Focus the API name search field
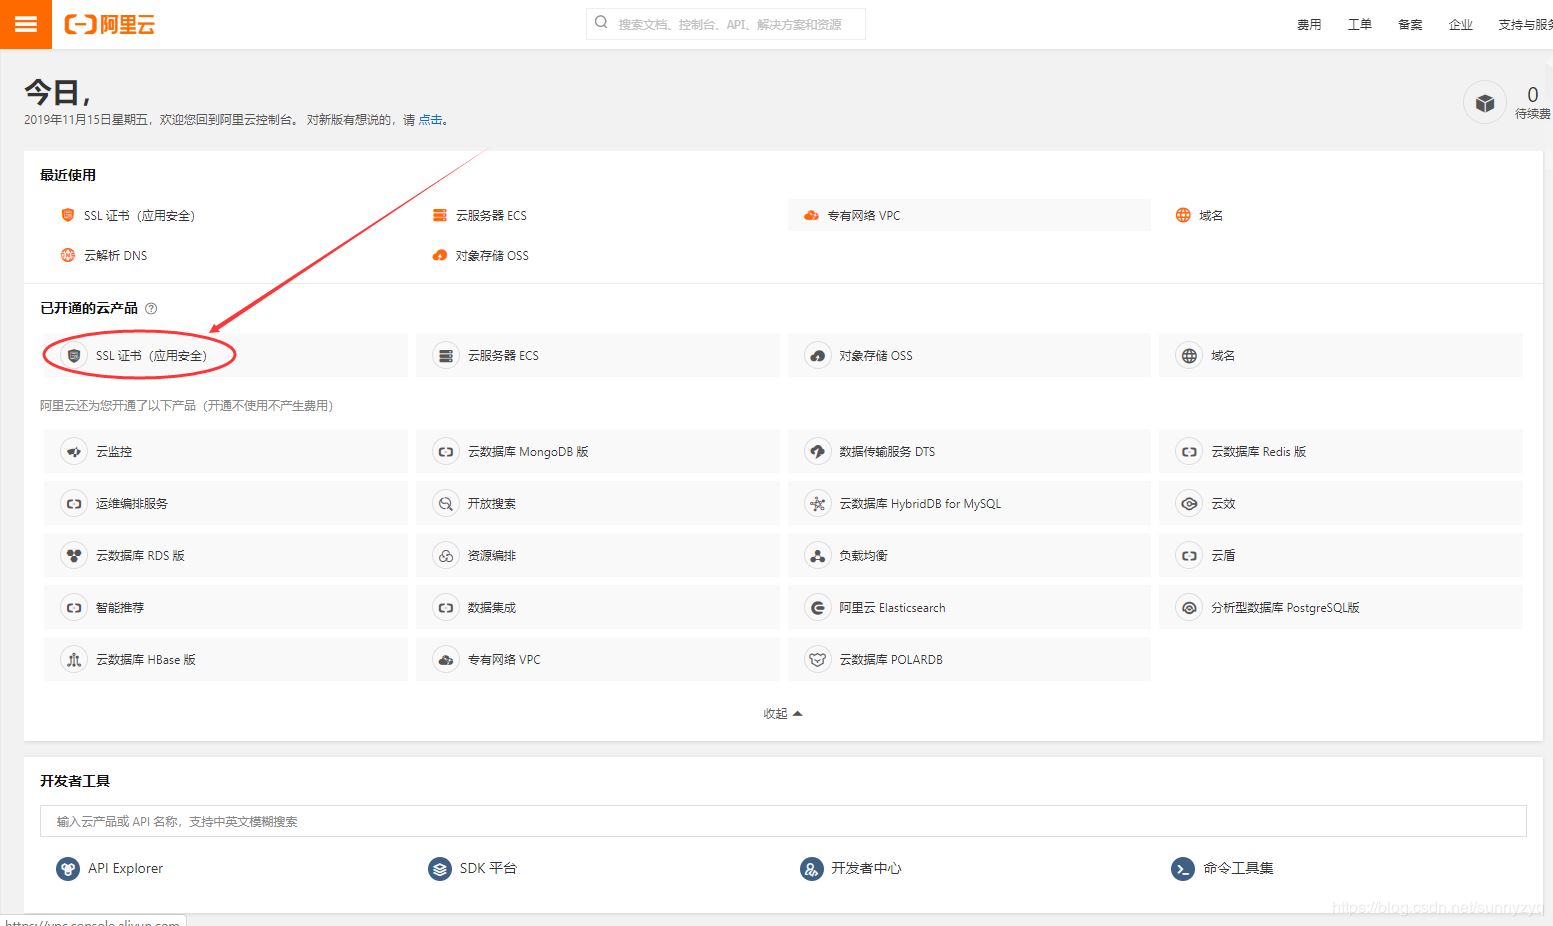Viewport: 1553px width, 926px height. click(782, 821)
